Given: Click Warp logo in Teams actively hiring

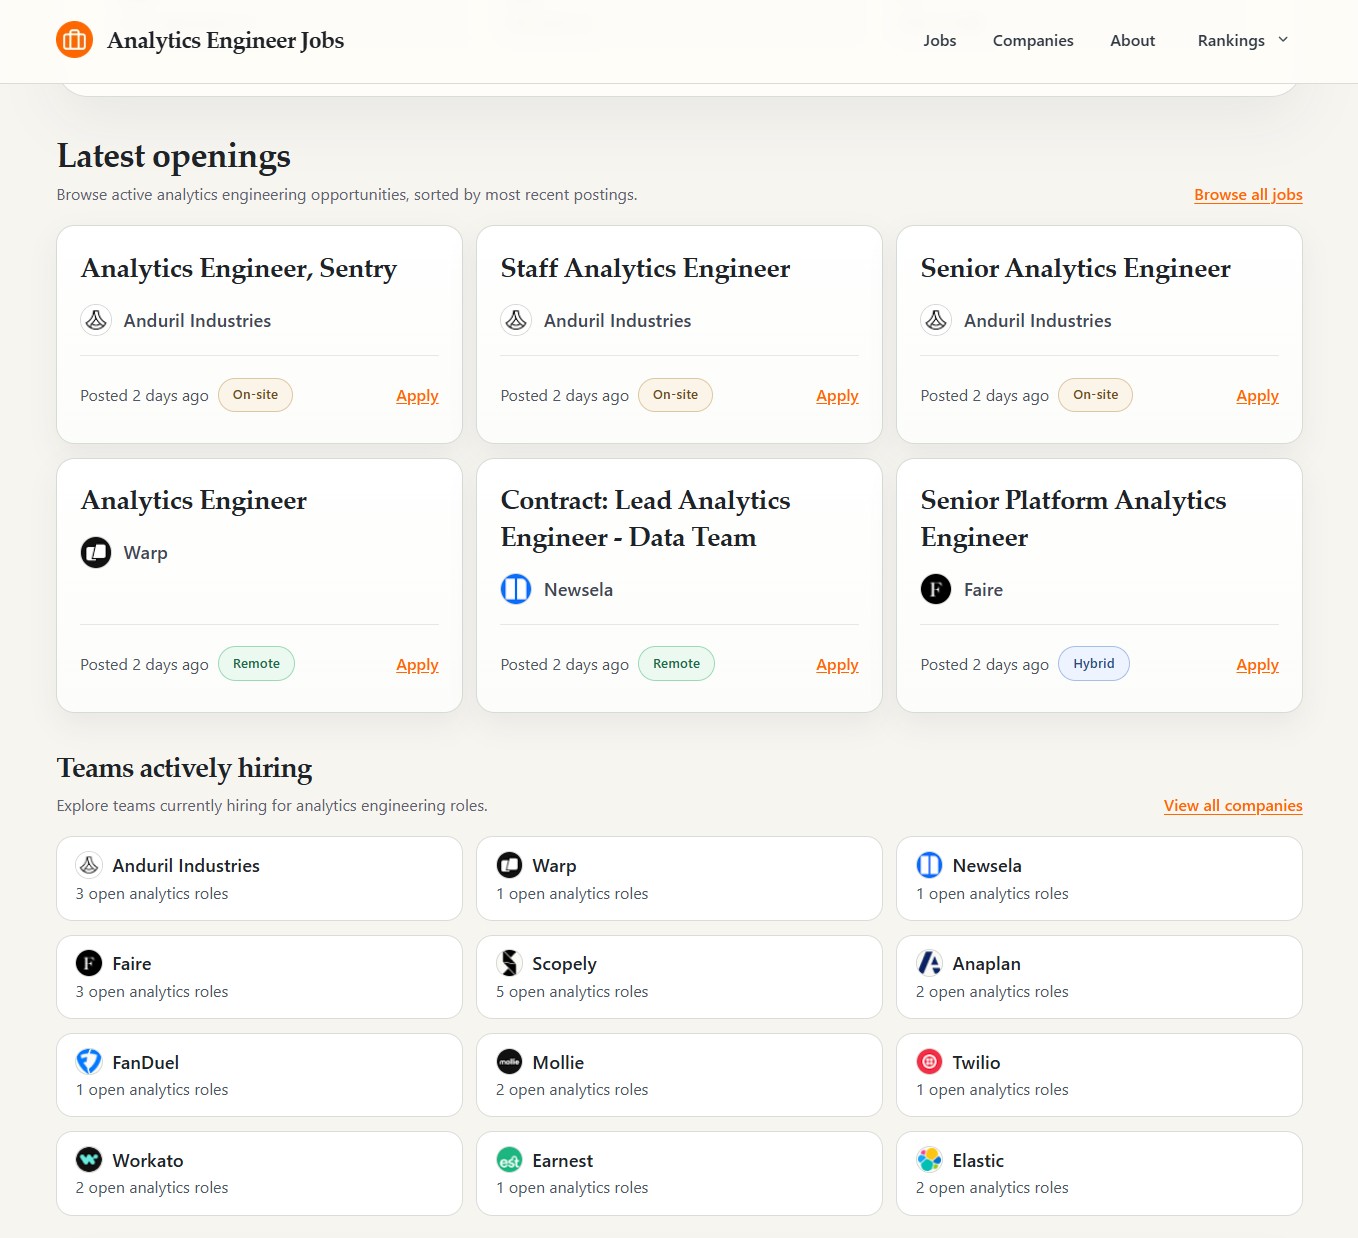Looking at the screenshot, I should [509, 865].
